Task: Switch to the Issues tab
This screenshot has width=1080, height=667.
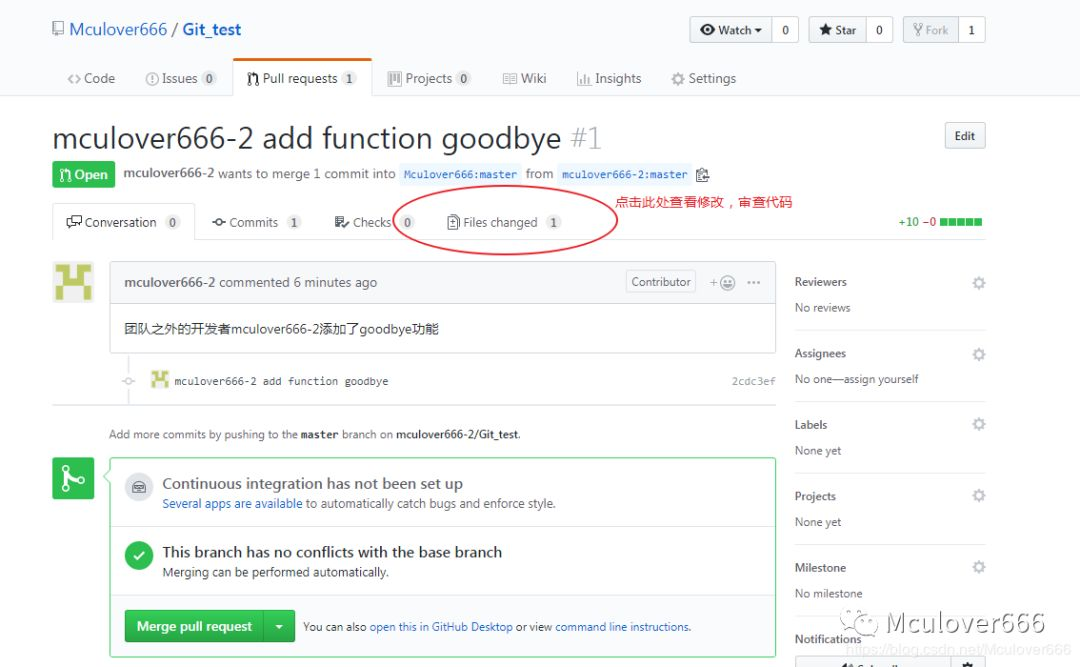Action: click(180, 79)
